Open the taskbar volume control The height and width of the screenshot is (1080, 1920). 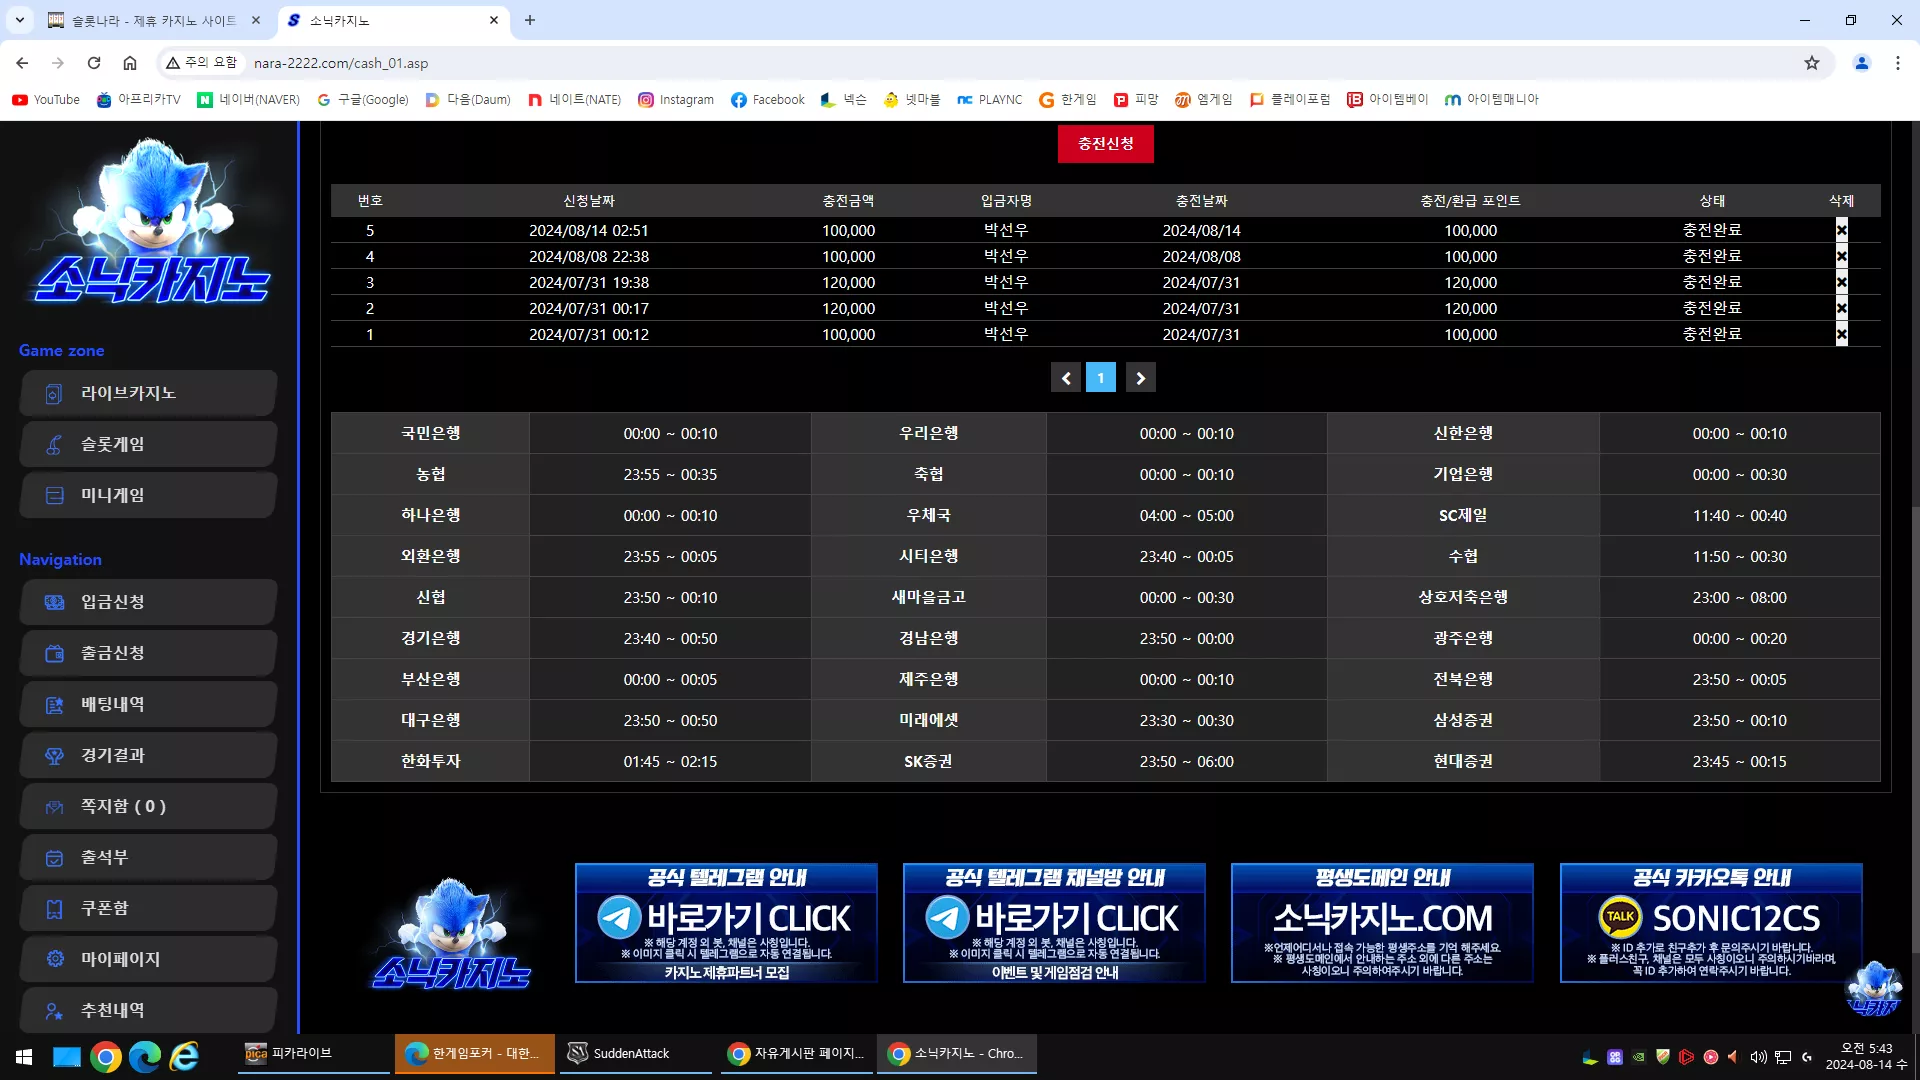click(1758, 1057)
